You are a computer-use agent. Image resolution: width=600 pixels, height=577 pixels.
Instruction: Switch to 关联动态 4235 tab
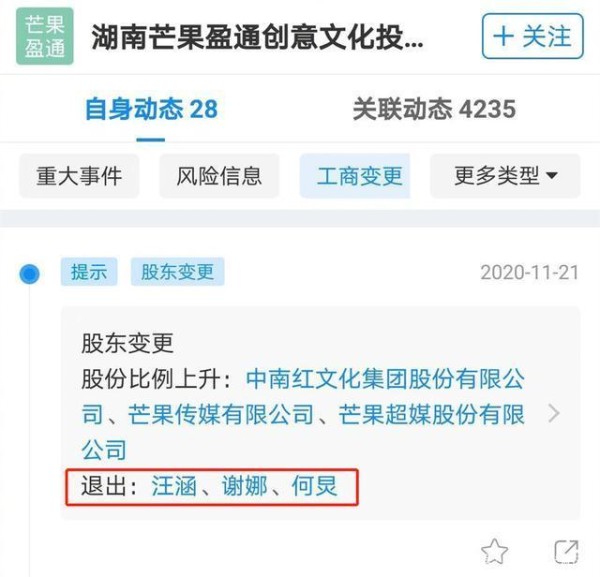point(434,109)
